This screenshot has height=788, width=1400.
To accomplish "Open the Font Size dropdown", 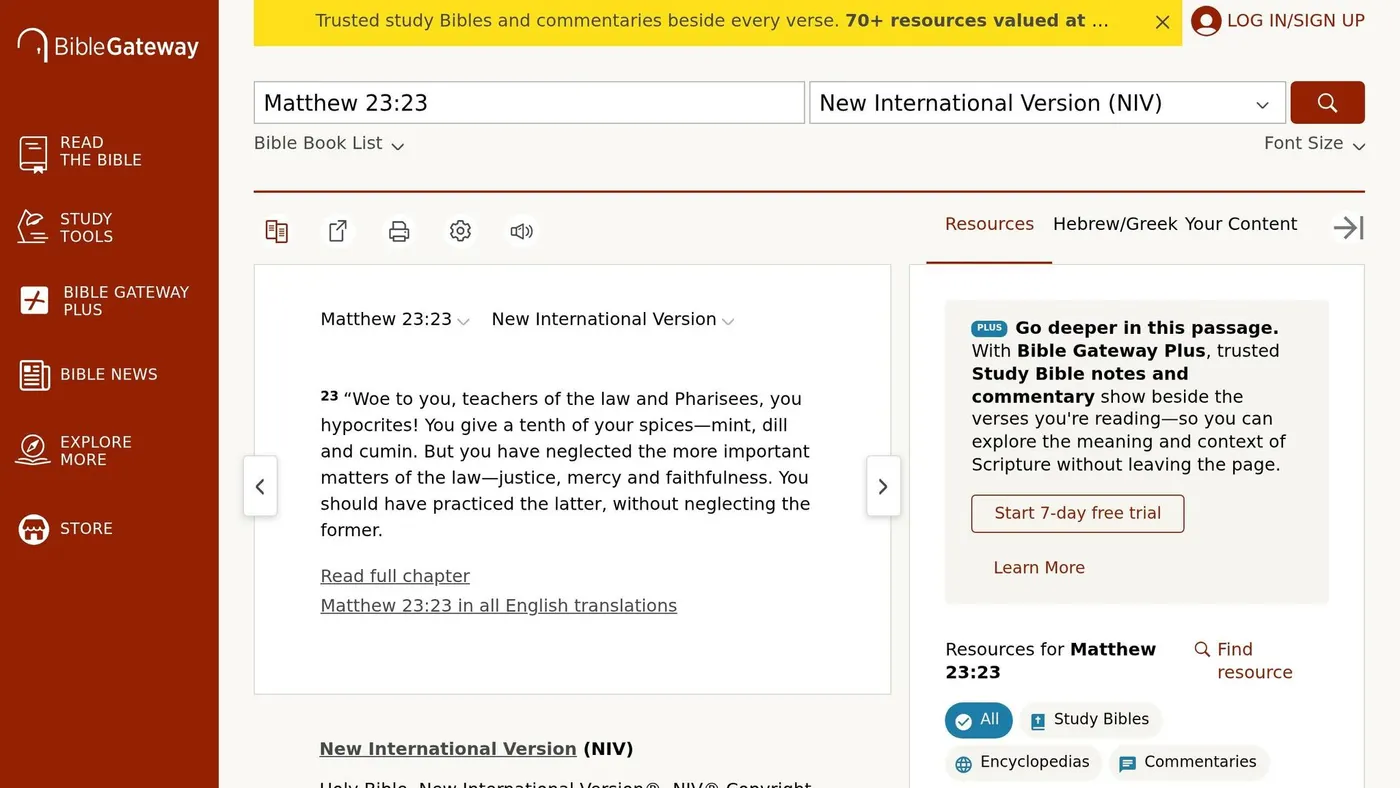I will 1314,144.
